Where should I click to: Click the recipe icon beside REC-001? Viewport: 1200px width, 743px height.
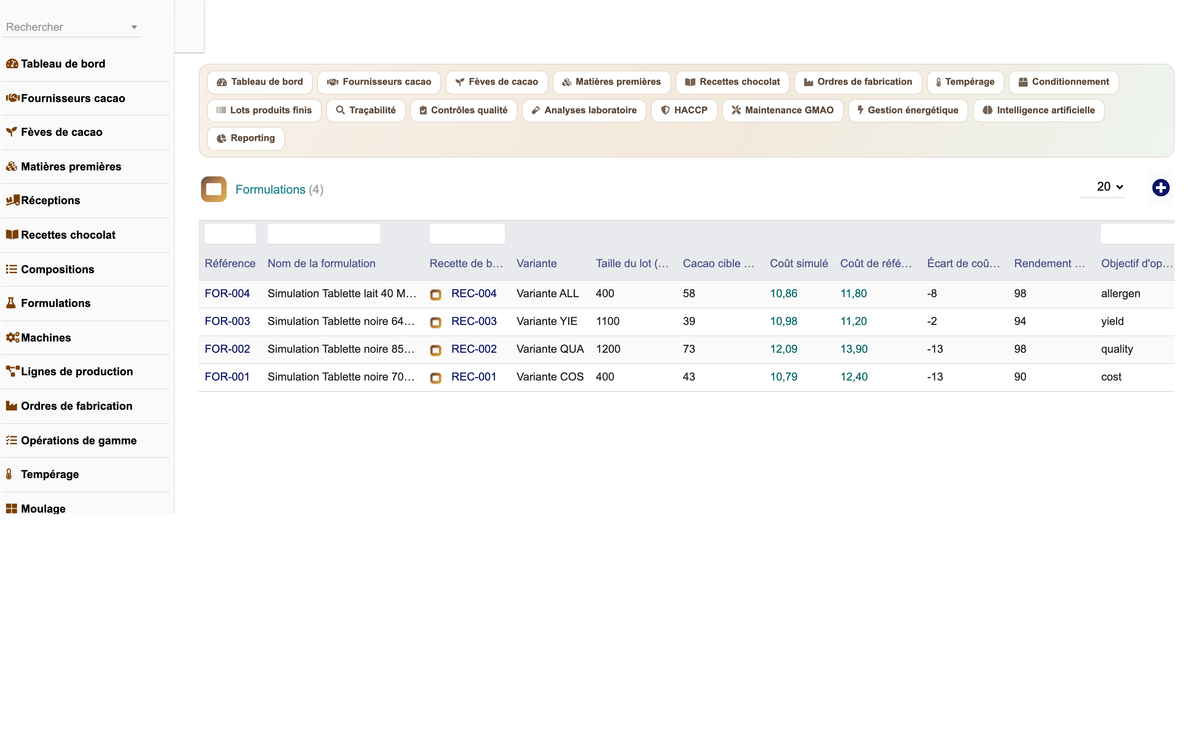pyautogui.click(x=436, y=379)
